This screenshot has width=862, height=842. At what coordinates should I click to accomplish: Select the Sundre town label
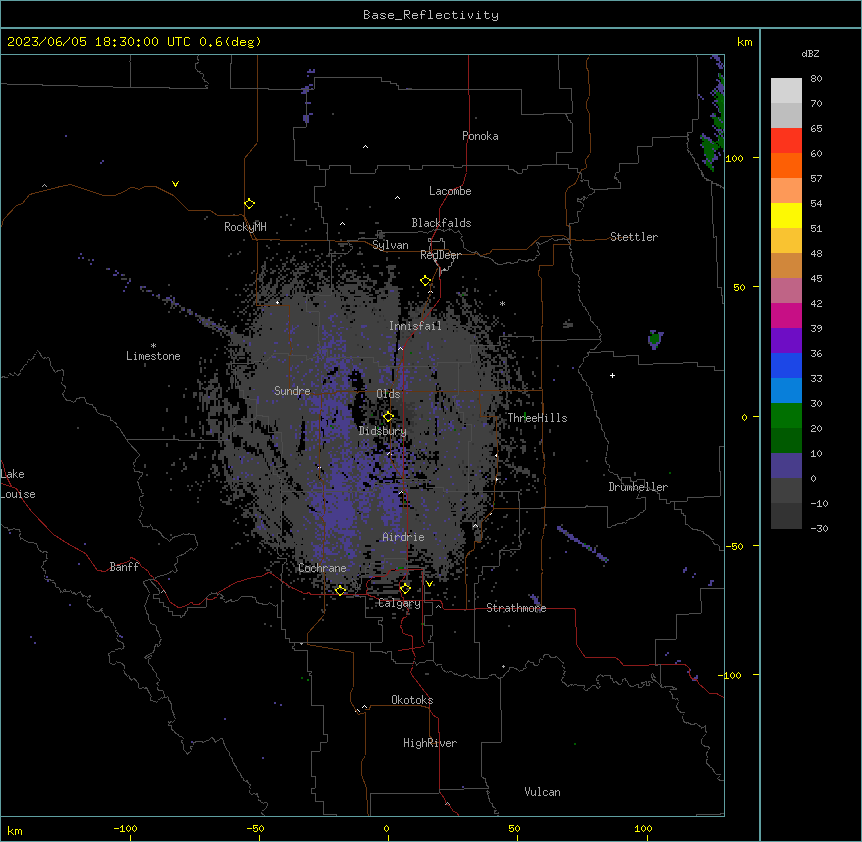point(292,391)
